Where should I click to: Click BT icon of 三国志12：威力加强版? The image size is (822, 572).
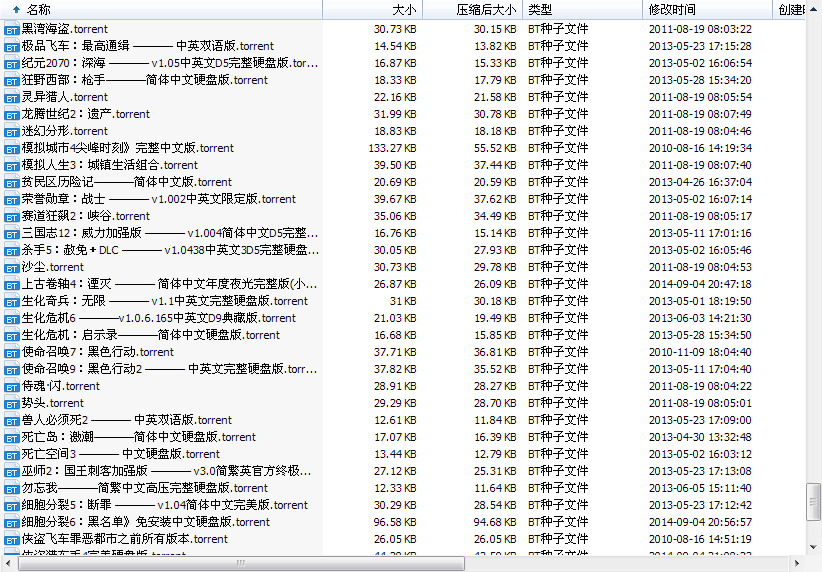point(12,233)
